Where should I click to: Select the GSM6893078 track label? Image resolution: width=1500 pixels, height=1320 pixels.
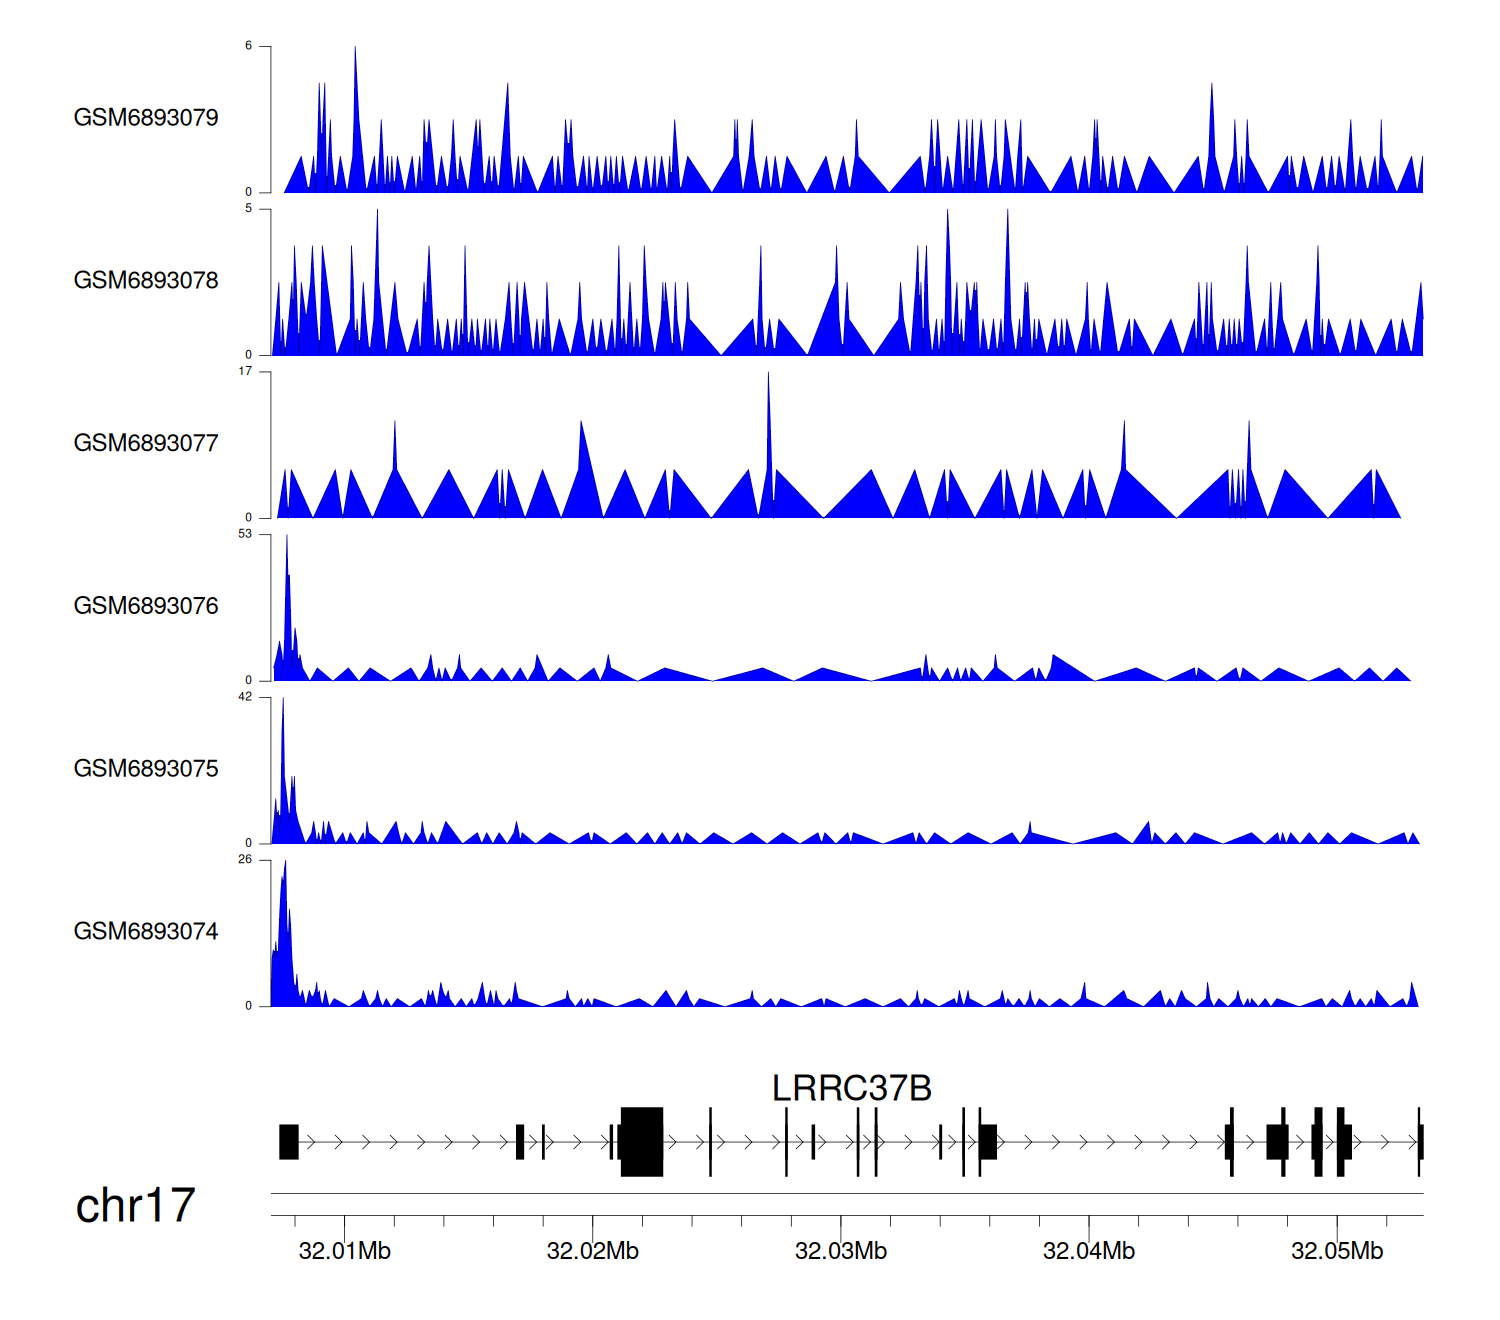click(x=146, y=281)
